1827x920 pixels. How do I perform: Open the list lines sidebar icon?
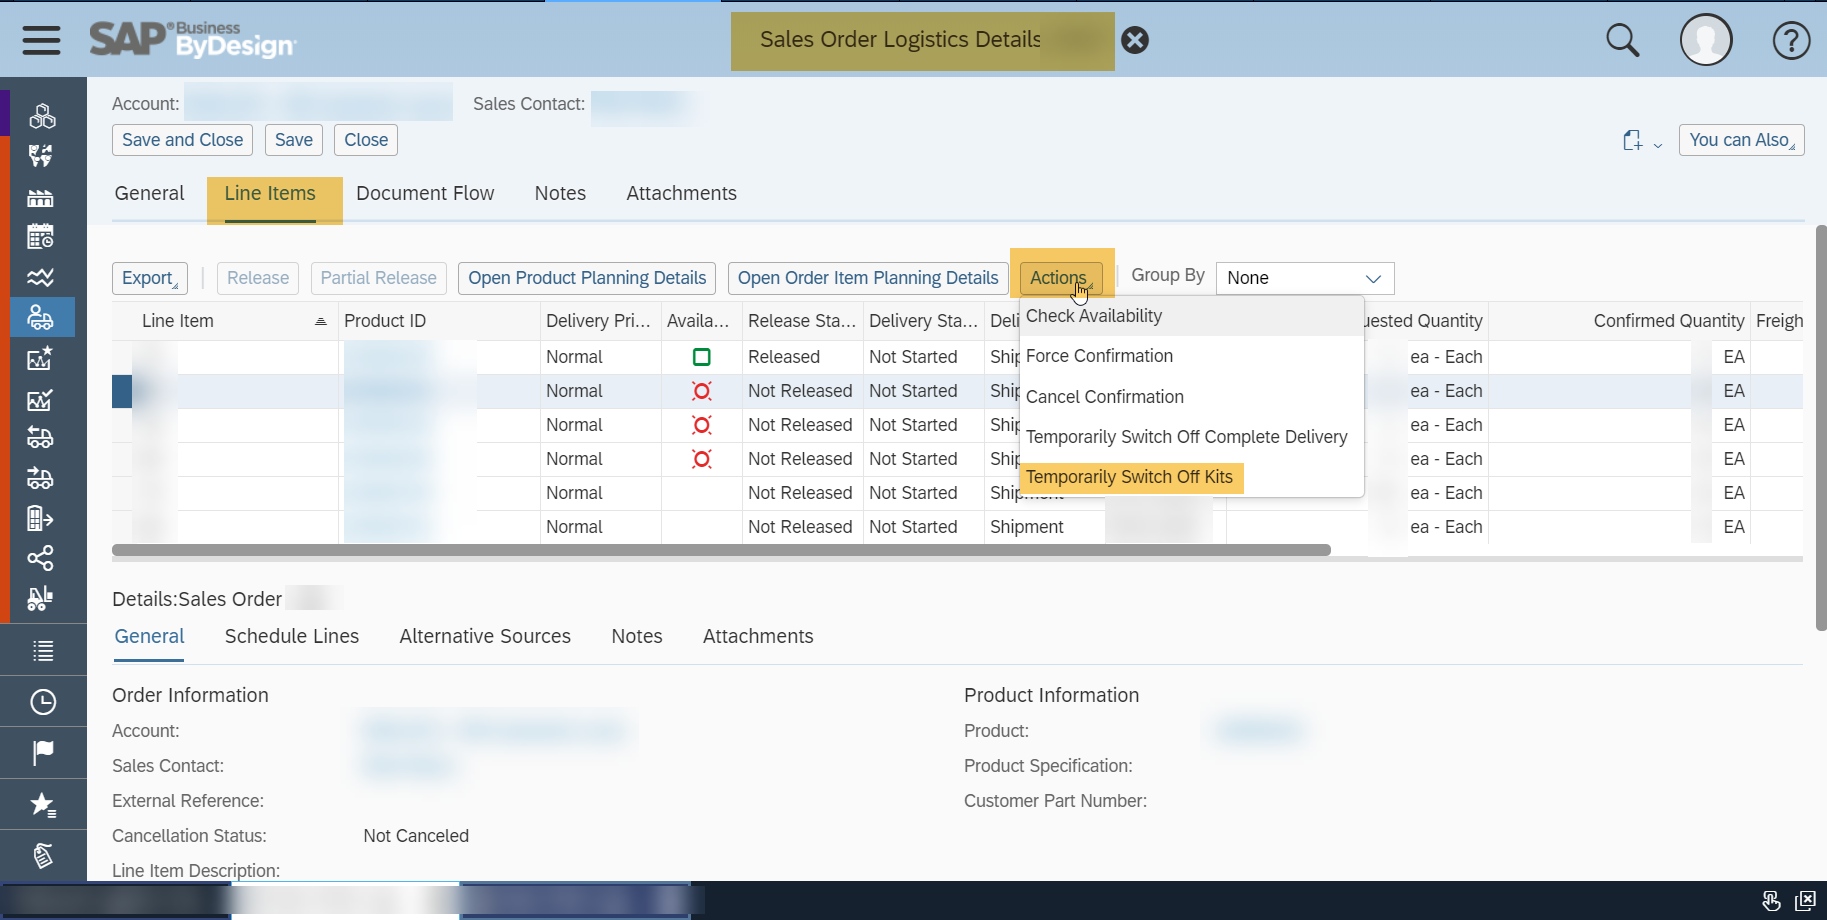pyautogui.click(x=43, y=651)
